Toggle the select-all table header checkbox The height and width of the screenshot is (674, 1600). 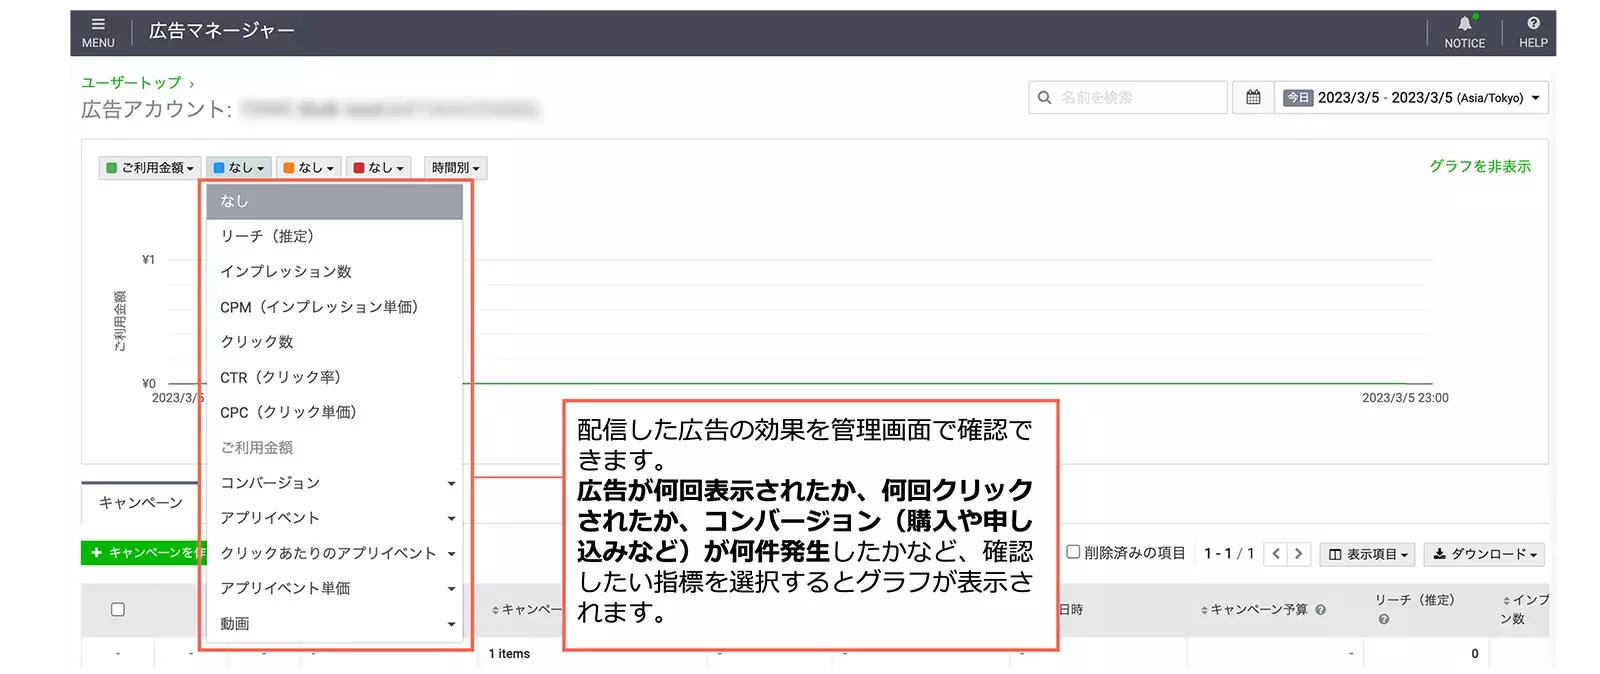click(x=118, y=610)
